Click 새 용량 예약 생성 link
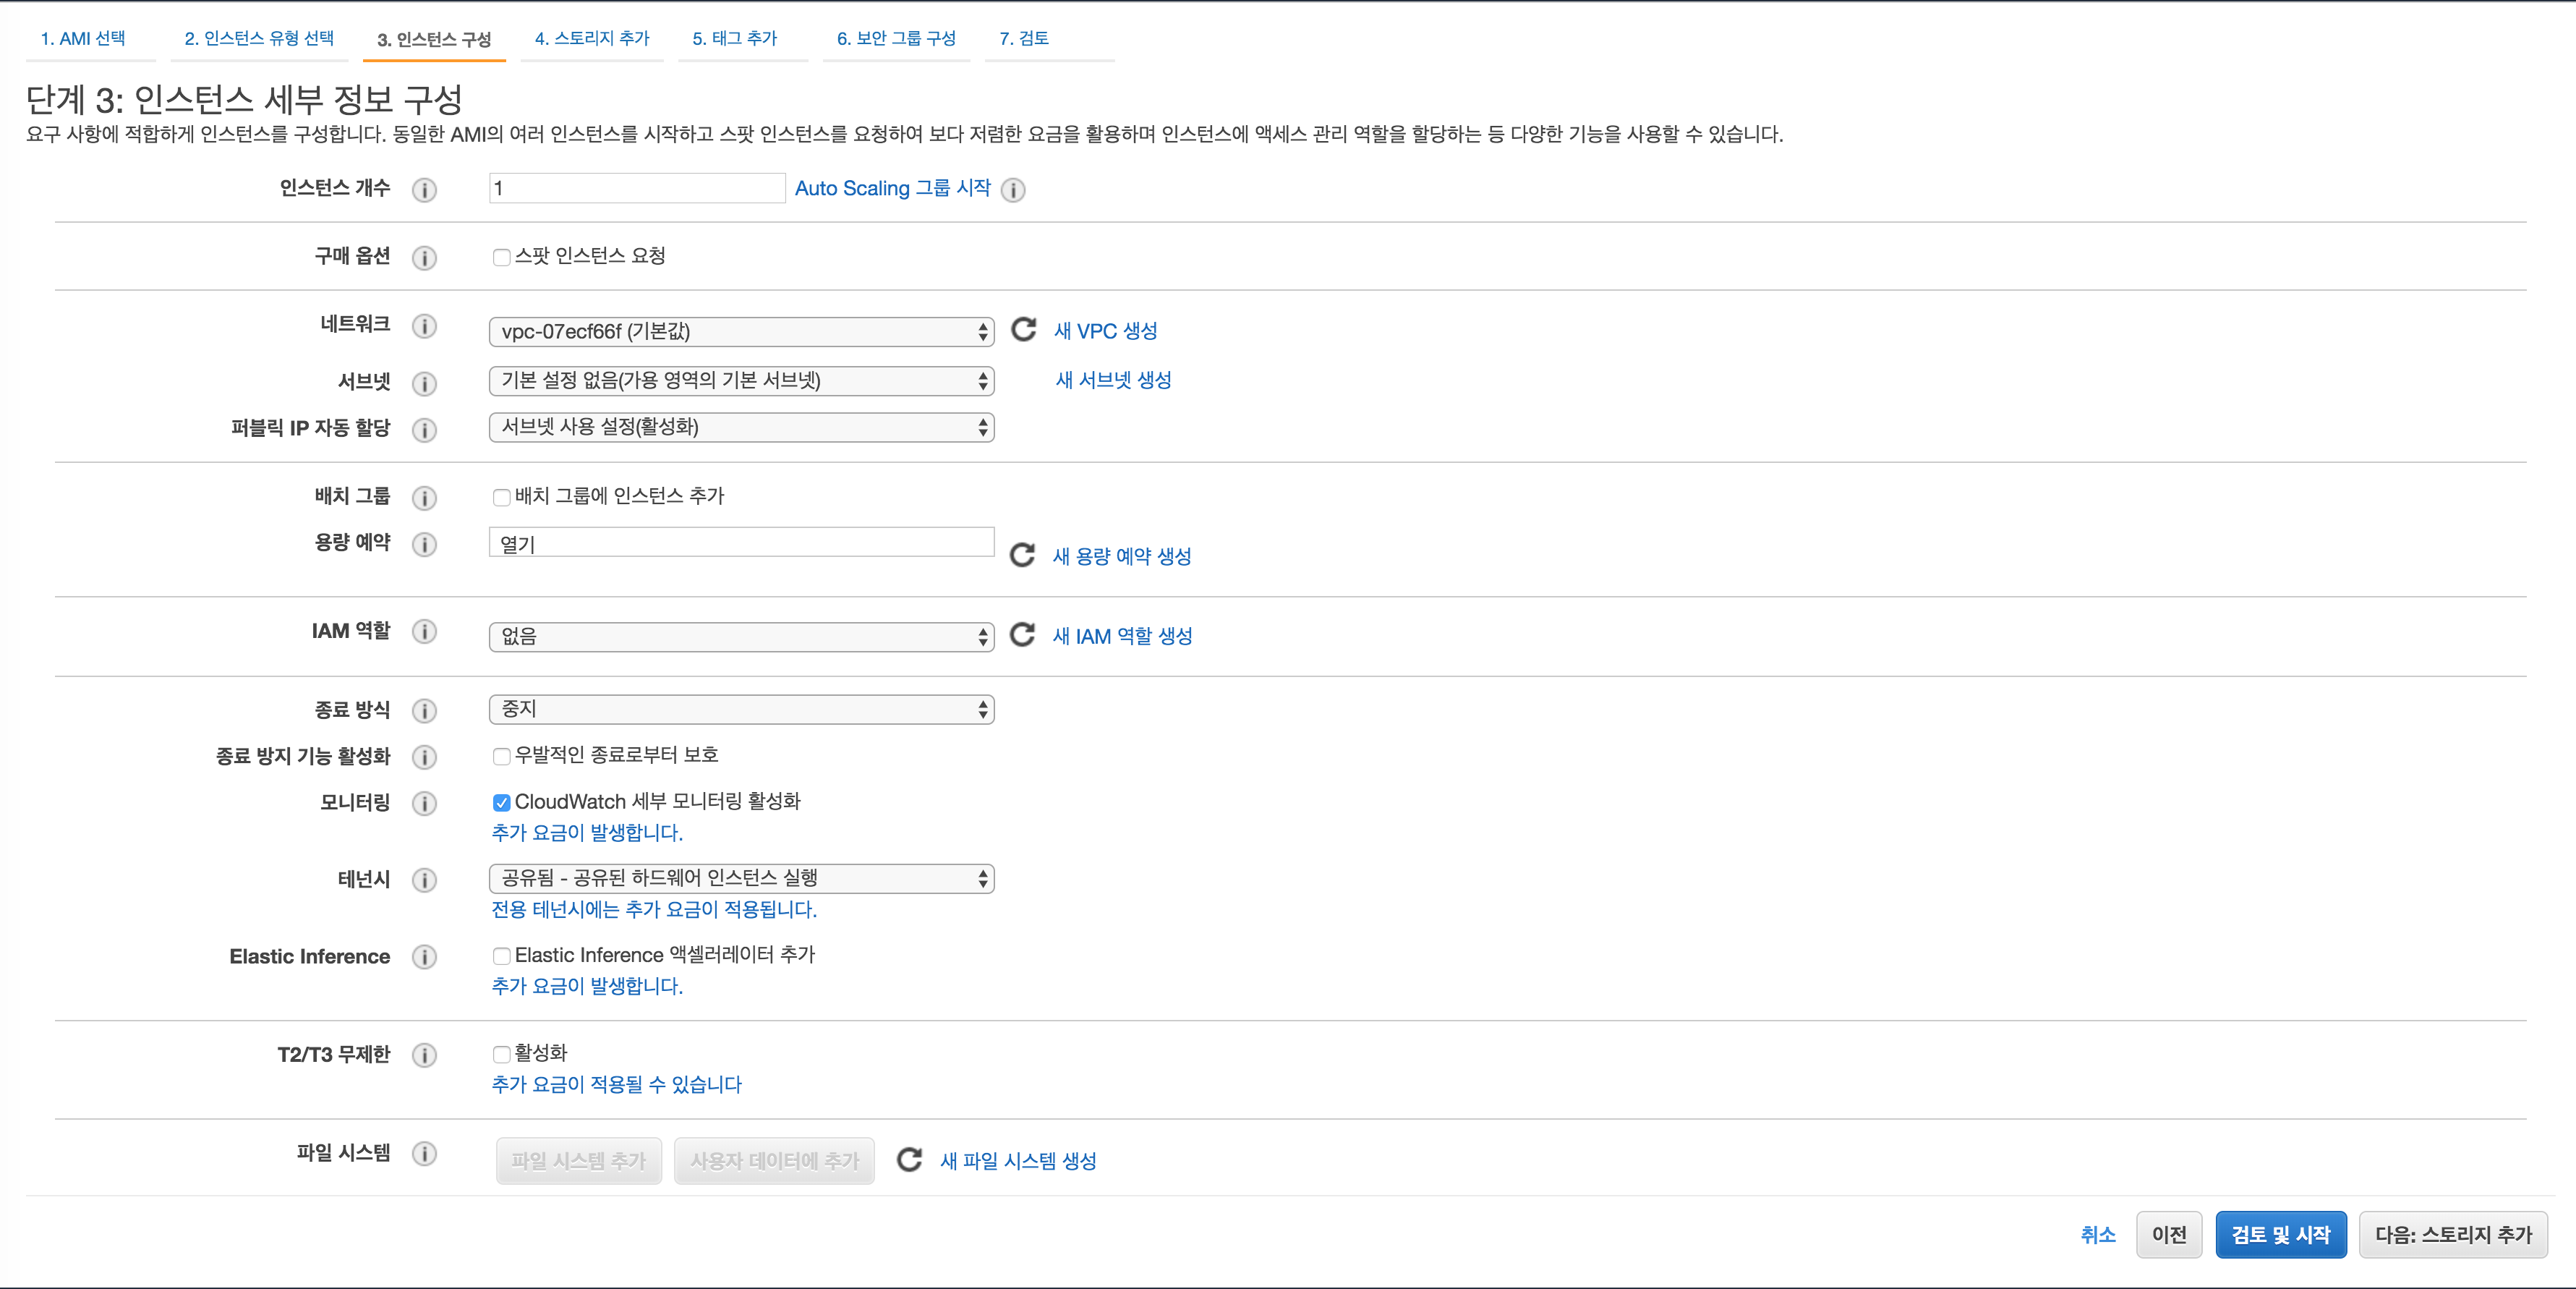The height and width of the screenshot is (1289, 2576). [1122, 556]
